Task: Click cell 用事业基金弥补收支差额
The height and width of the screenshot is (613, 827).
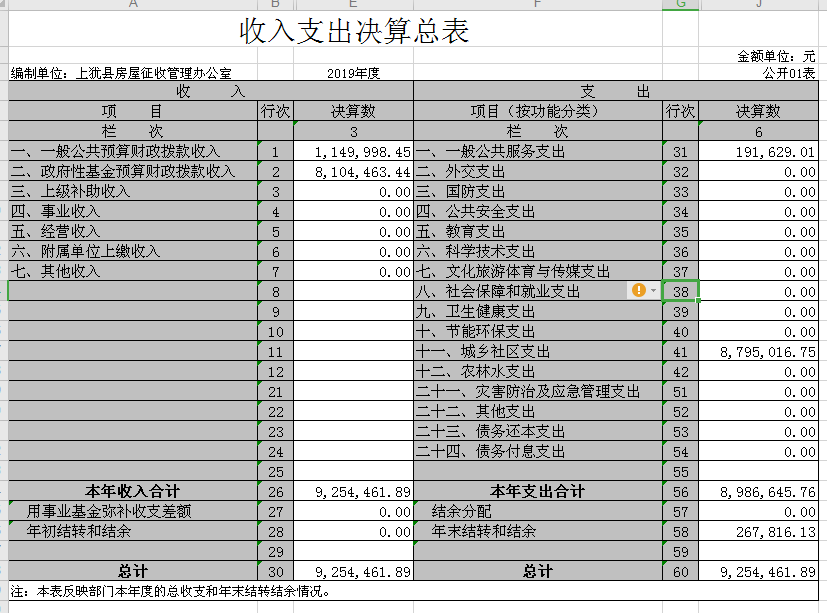Action: coord(133,511)
